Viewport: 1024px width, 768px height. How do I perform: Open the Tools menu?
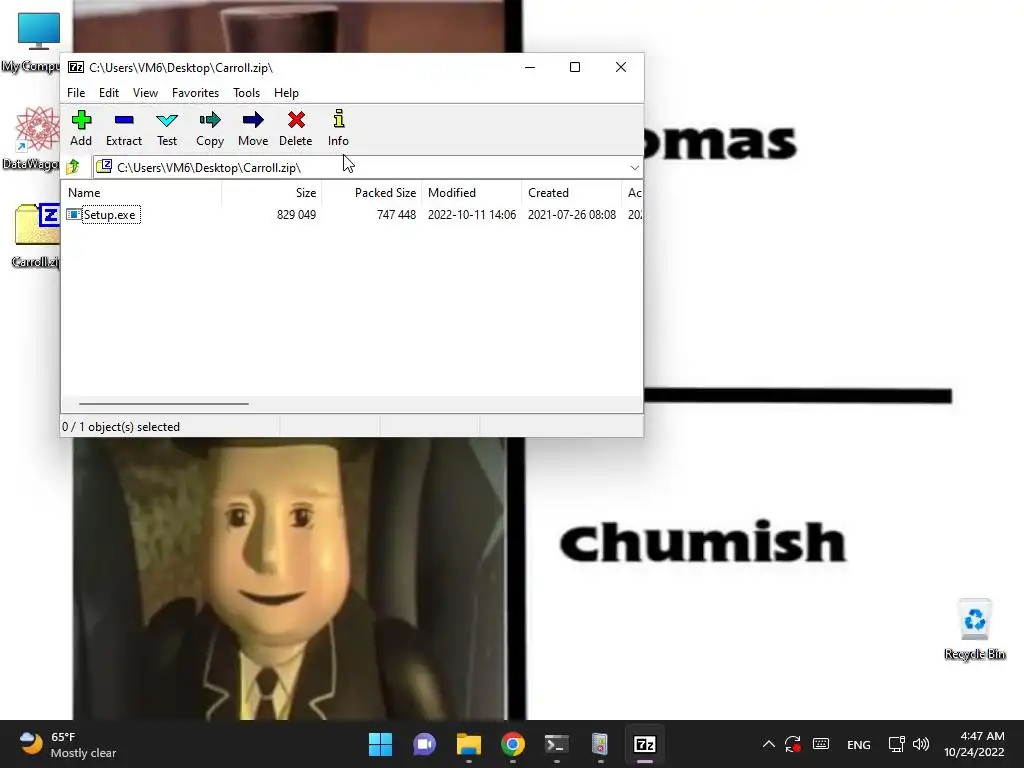point(246,93)
